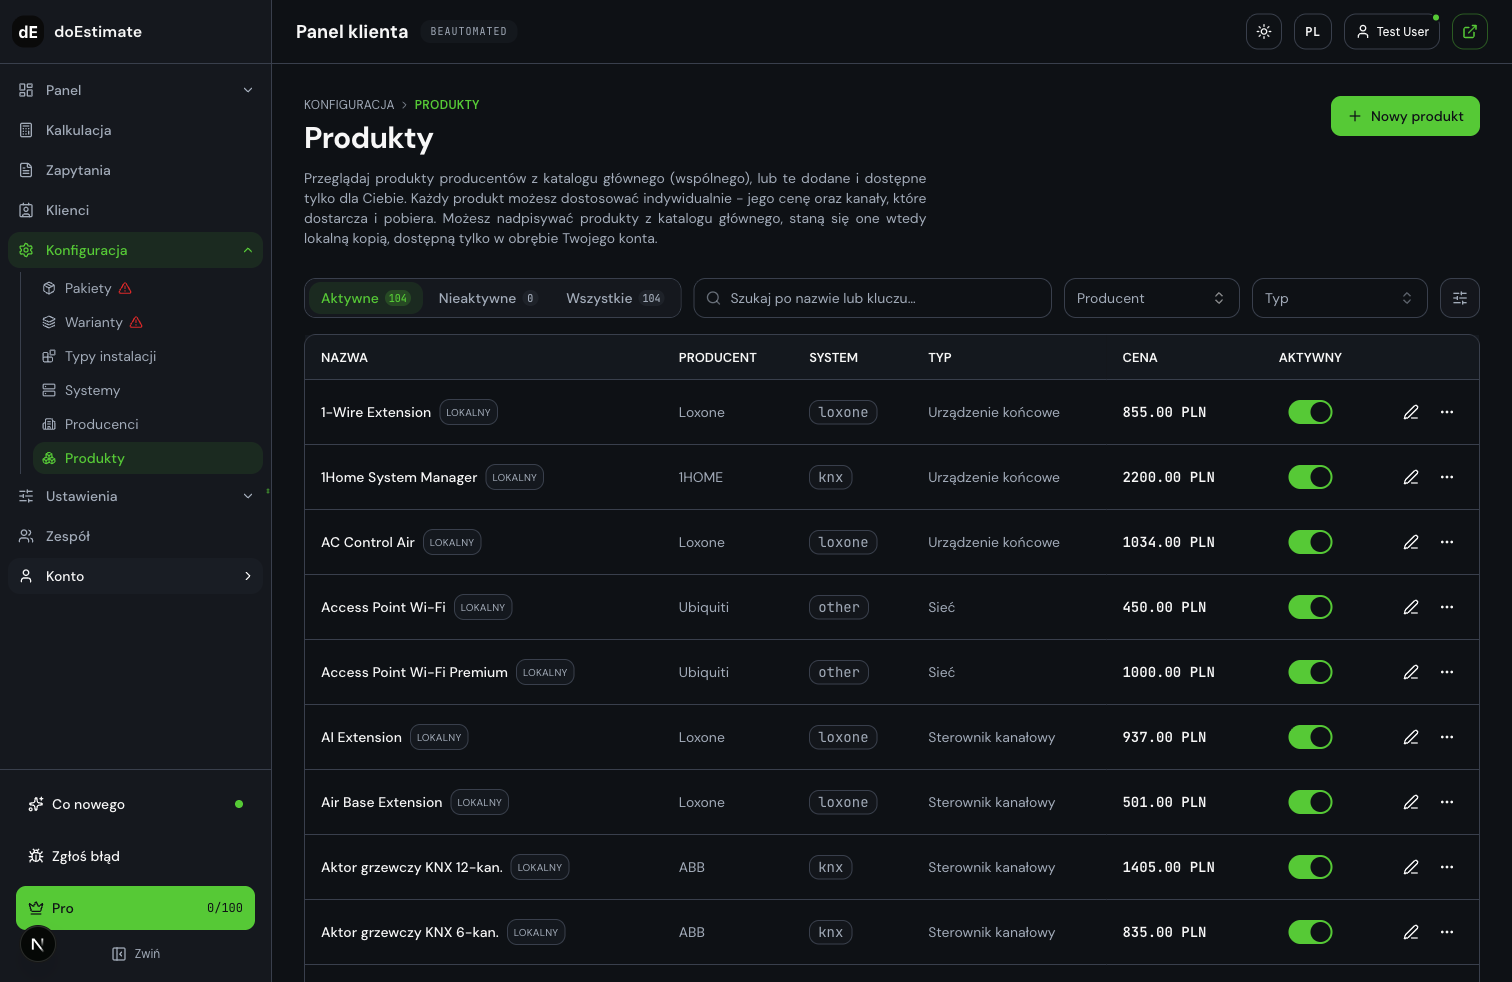
Task: Edit the Air Base Extension product
Action: [1411, 802]
